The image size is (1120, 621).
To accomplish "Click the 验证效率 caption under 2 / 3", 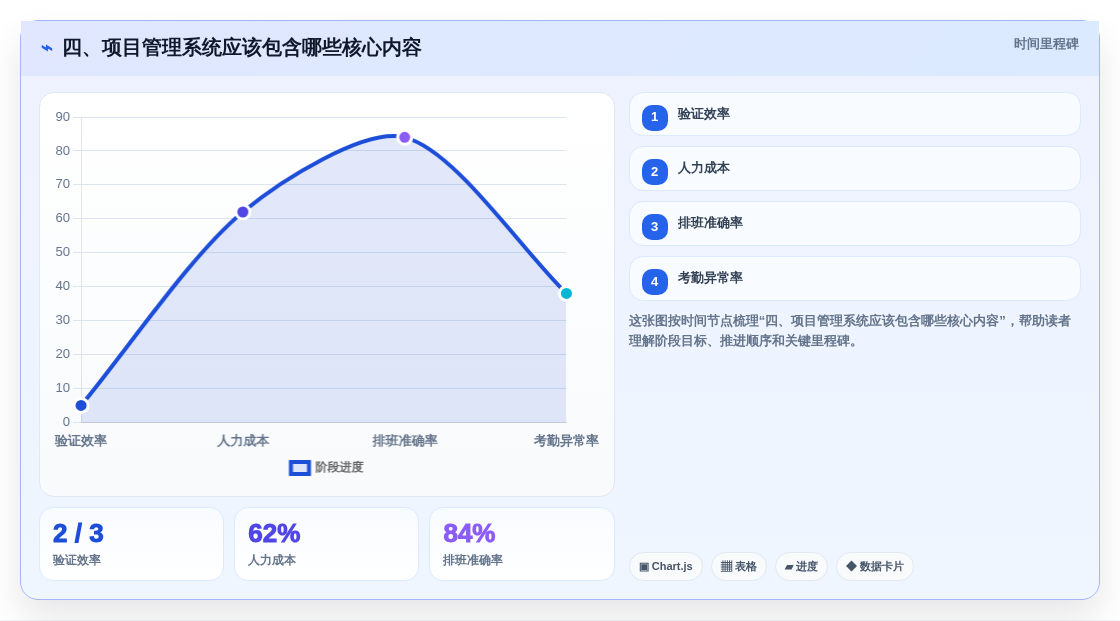I will (76, 560).
